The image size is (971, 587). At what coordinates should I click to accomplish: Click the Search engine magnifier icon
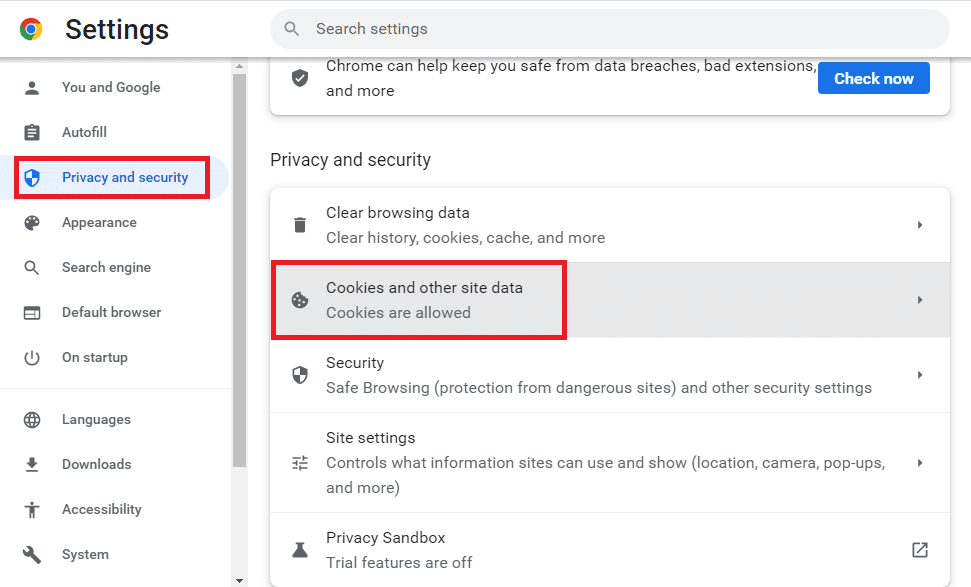click(32, 267)
